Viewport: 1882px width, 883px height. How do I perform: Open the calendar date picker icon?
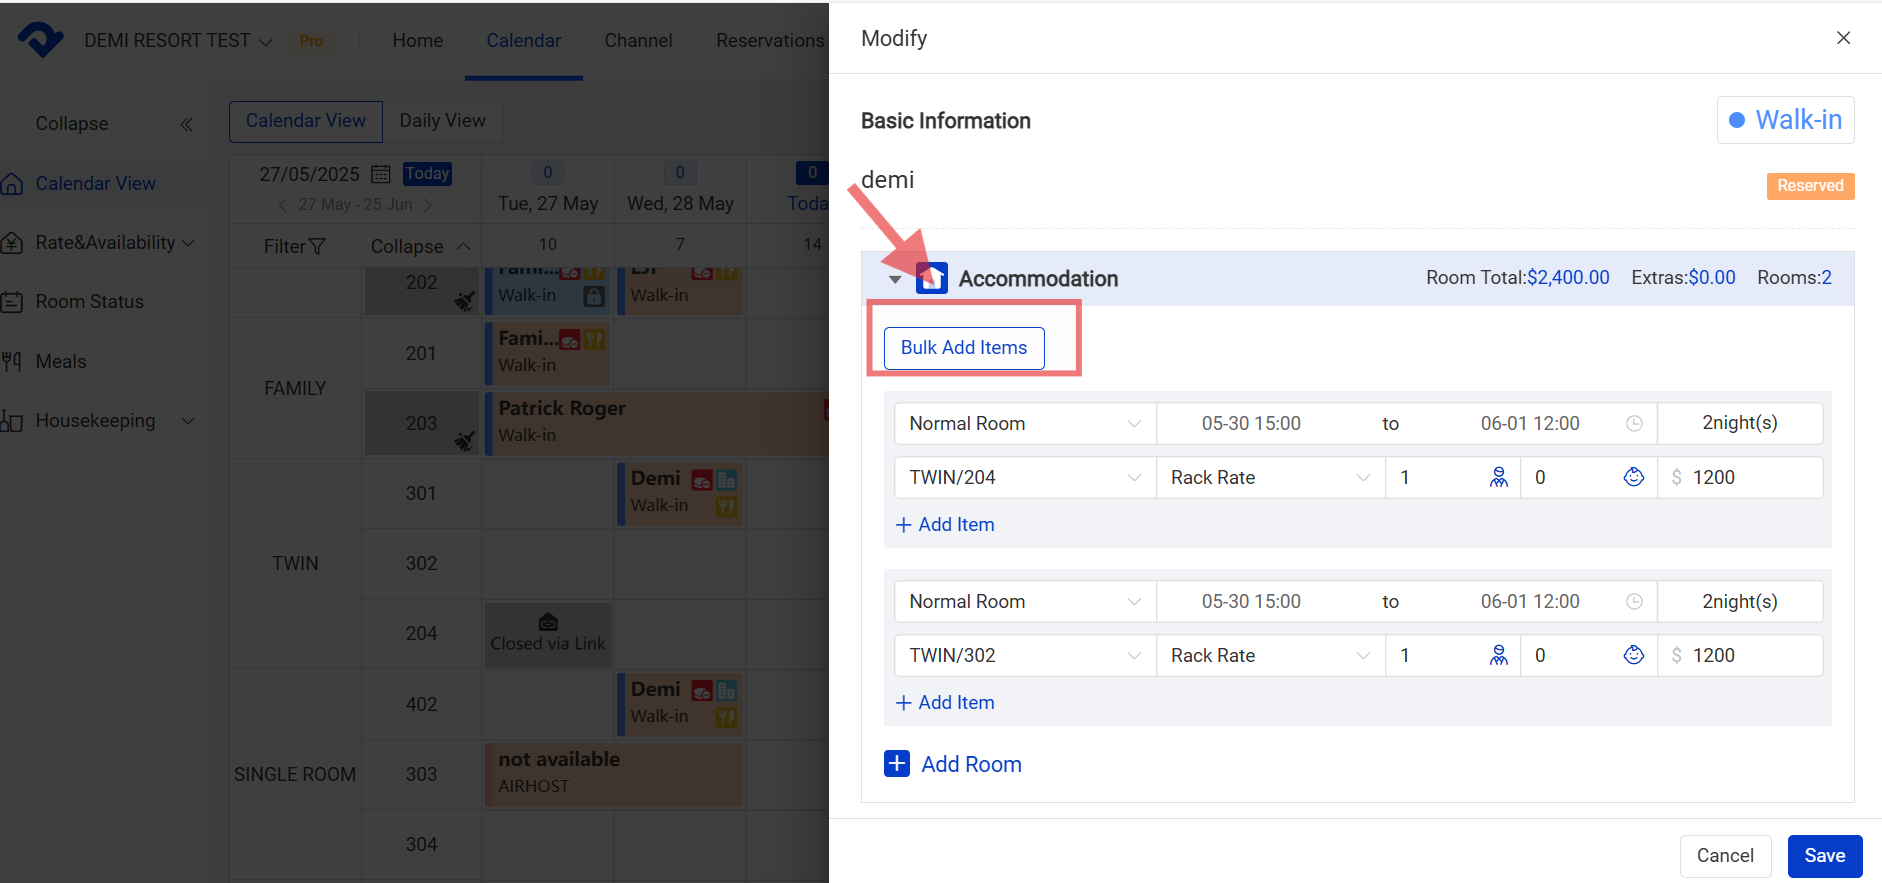[x=380, y=174]
